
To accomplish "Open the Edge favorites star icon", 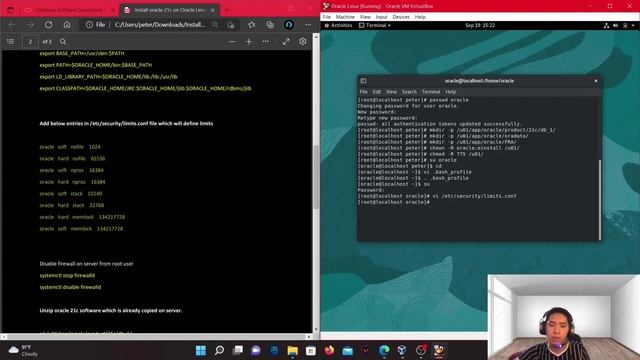I will (251, 25).
